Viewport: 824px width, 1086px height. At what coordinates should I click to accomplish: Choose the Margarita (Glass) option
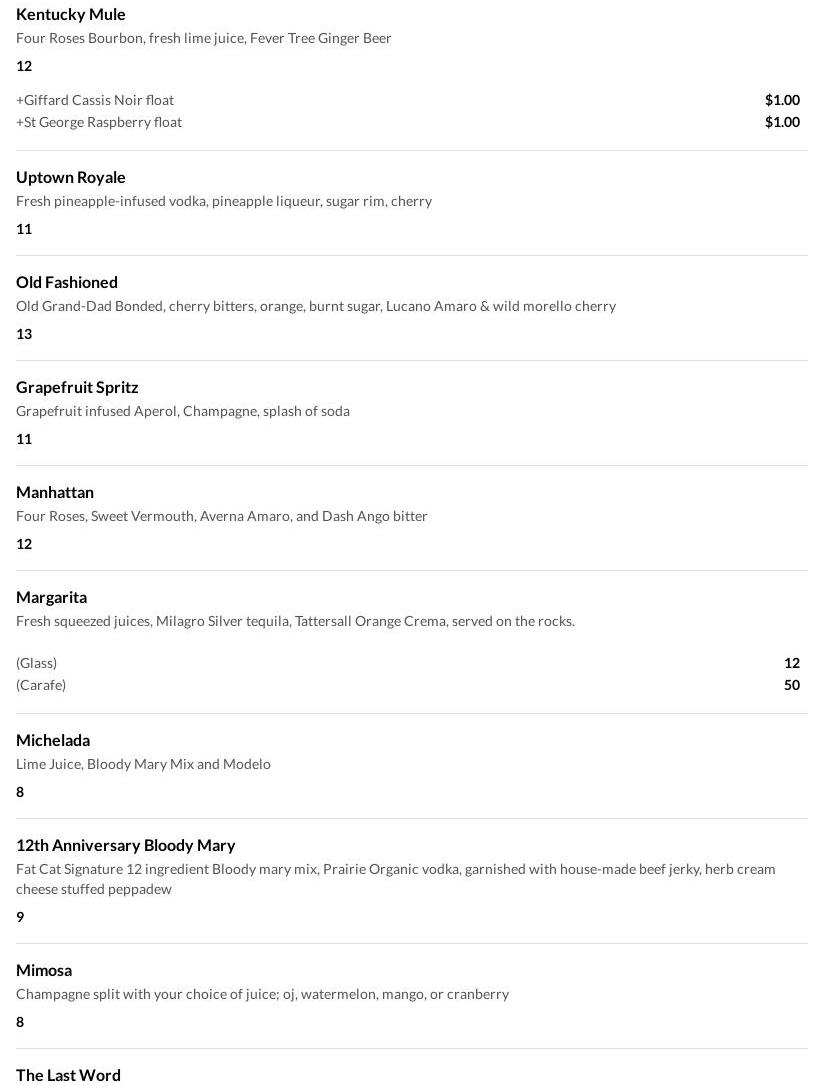[37, 663]
